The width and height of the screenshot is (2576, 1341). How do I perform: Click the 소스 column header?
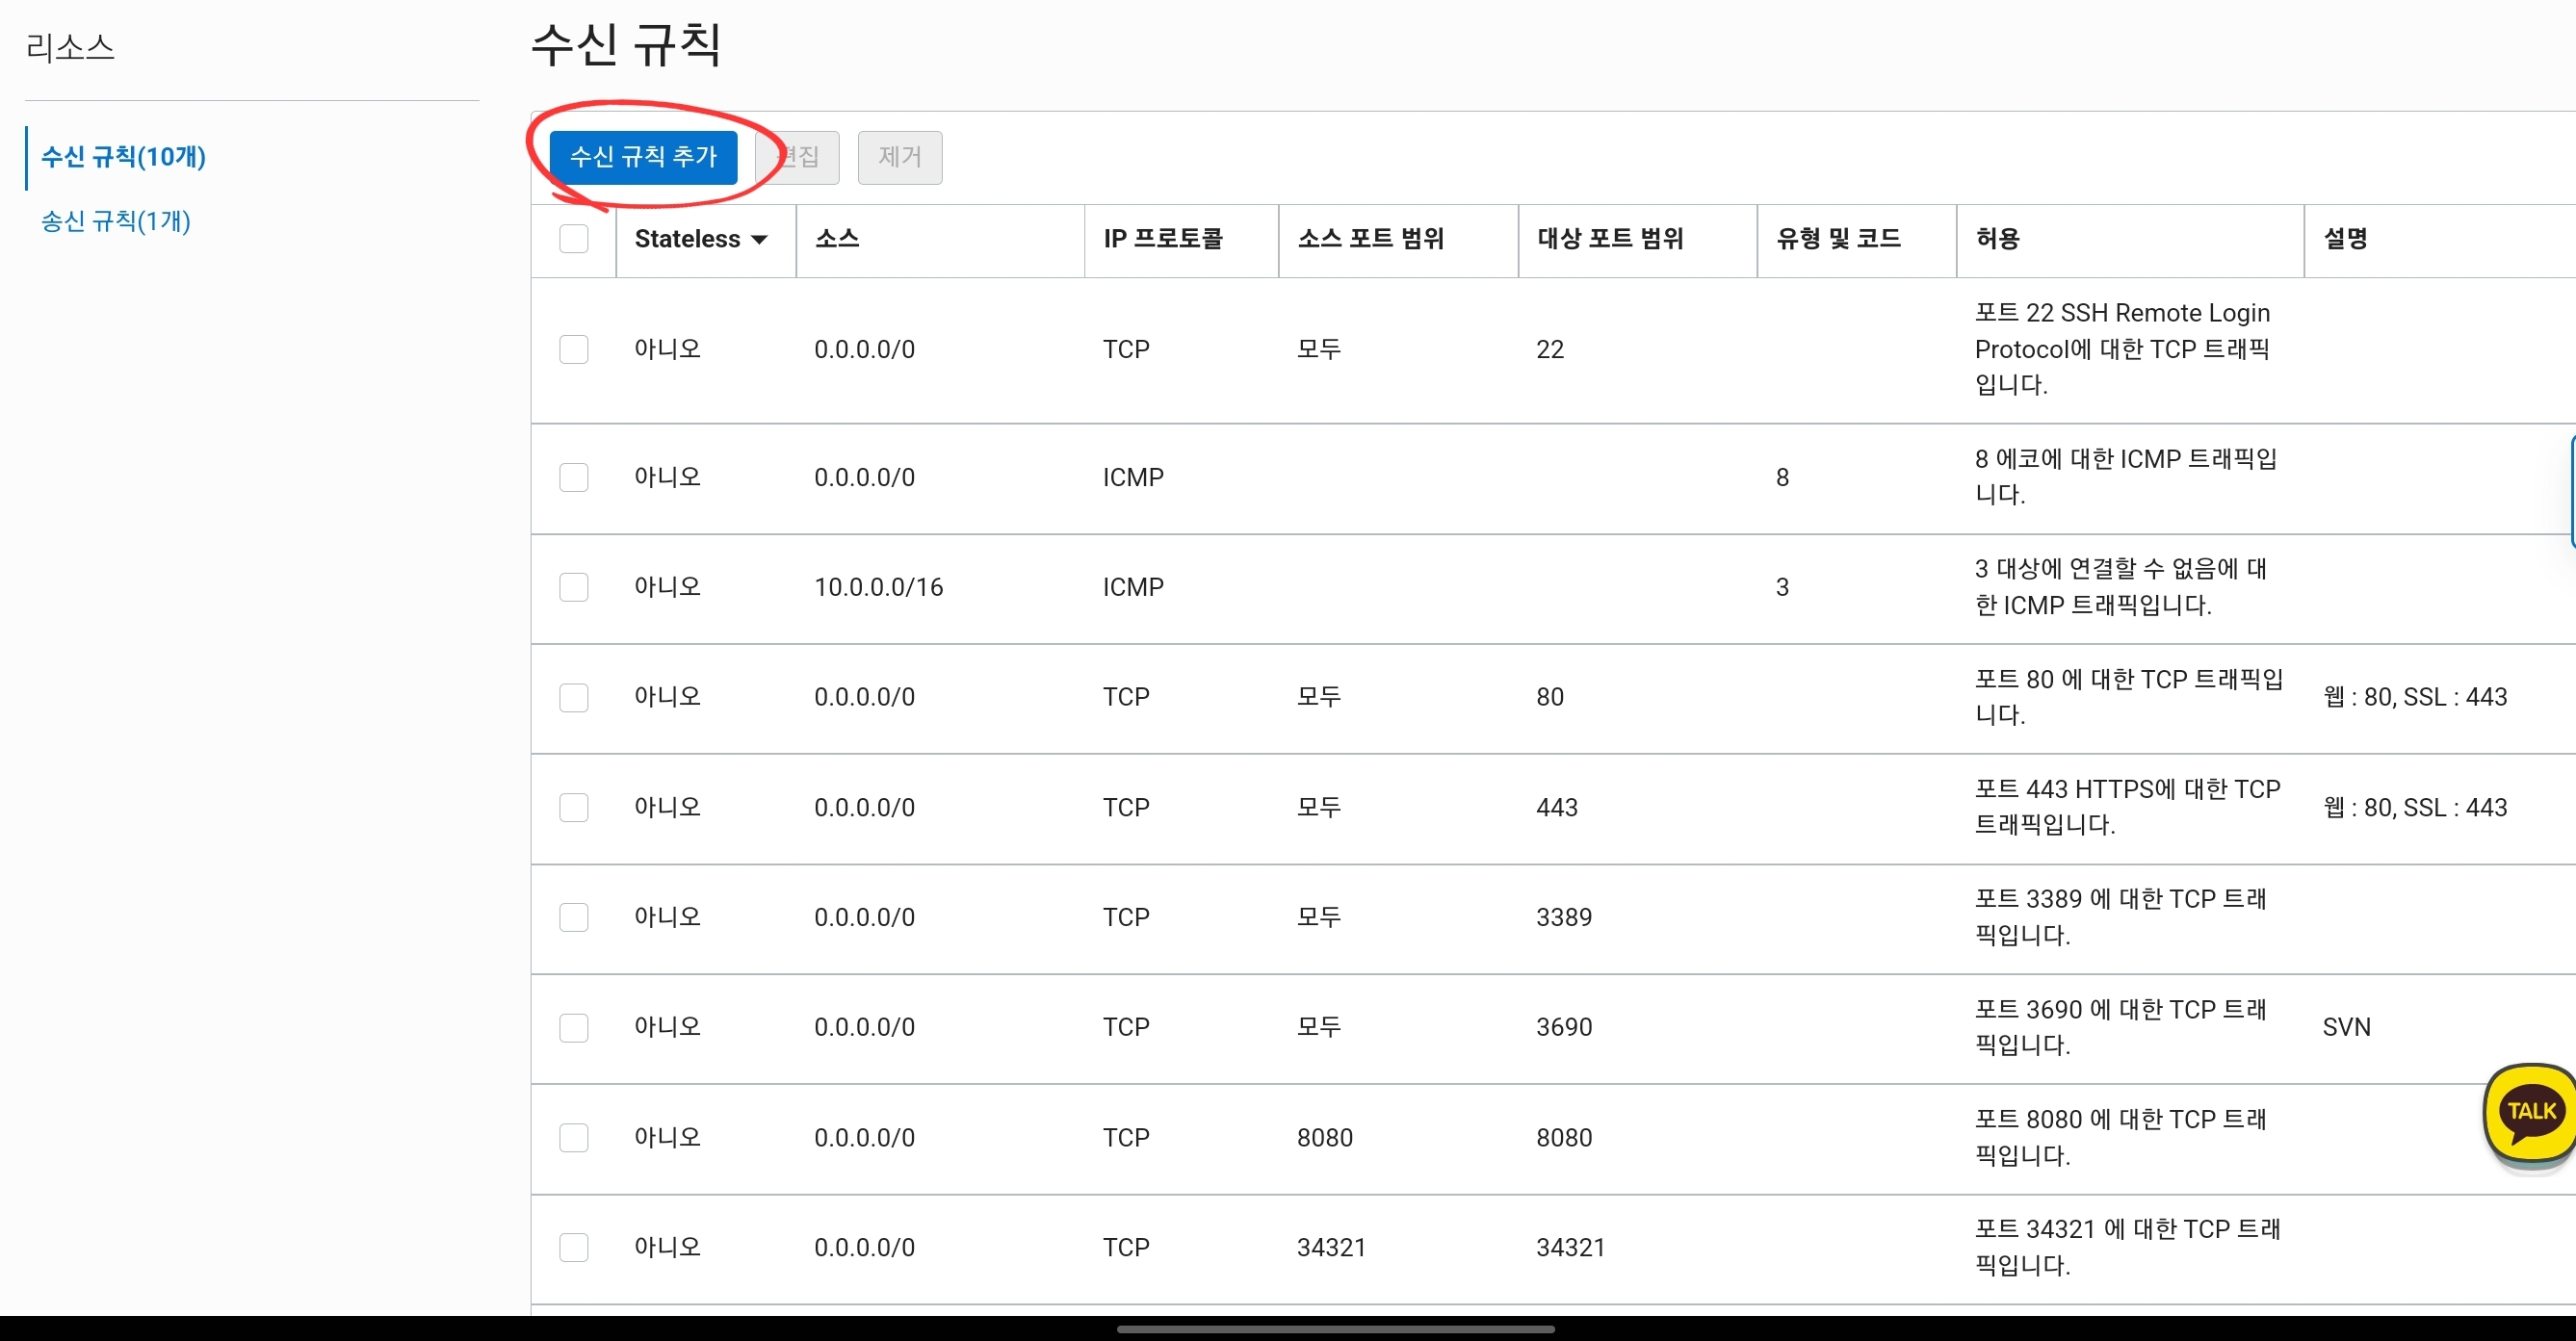[837, 239]
